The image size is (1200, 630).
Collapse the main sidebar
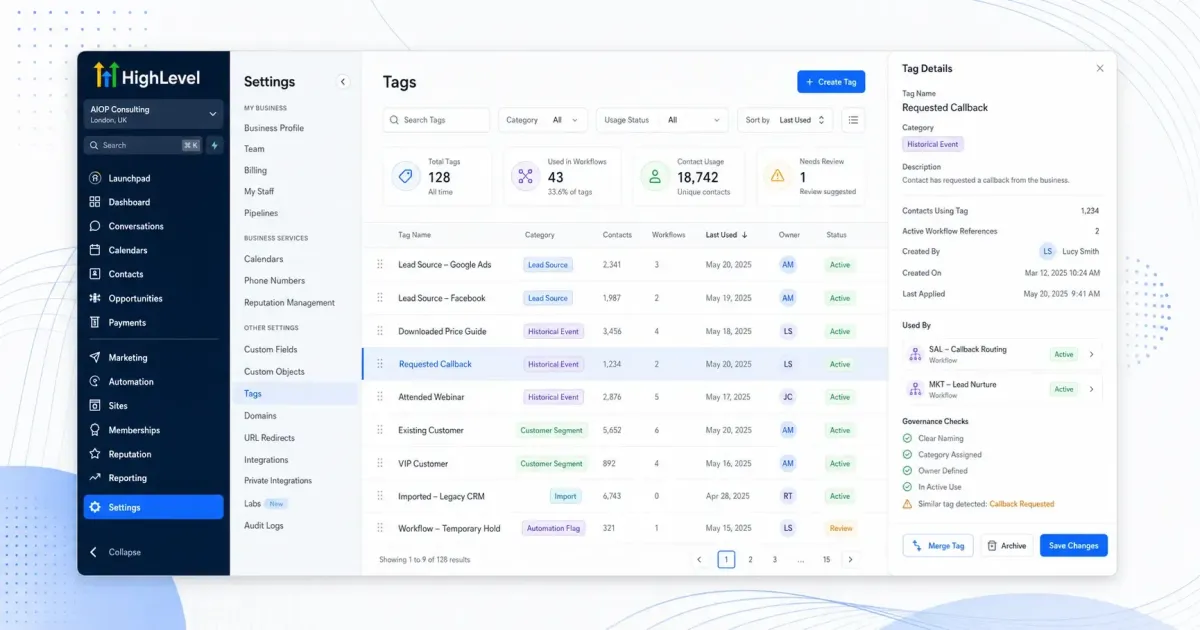(x=115, y=552)
